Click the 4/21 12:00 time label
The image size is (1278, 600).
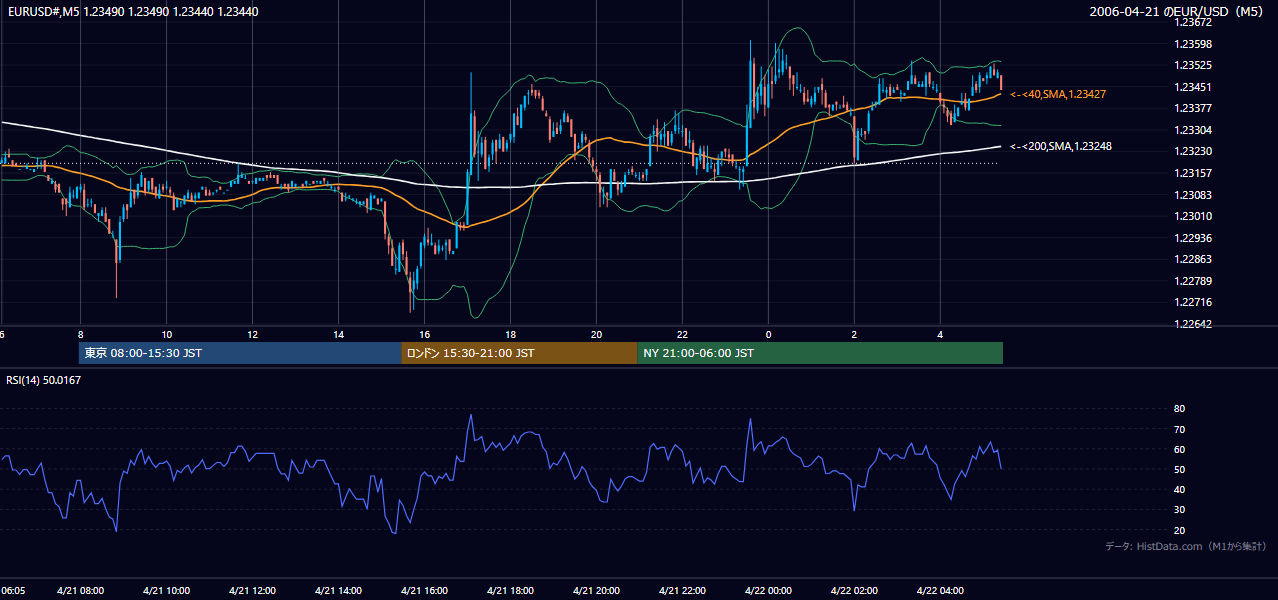(x=252, y=591)
